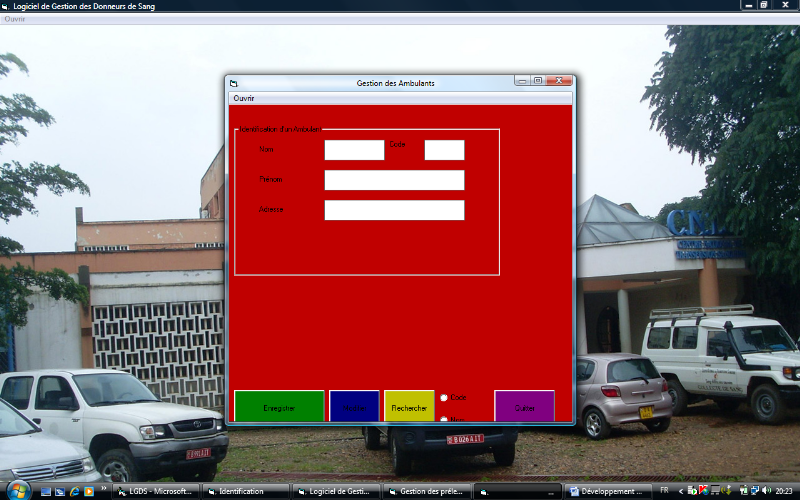Click the taskbar clock 20:23
The height and width of the screenshot is (500, 800).
coord(784,491)
